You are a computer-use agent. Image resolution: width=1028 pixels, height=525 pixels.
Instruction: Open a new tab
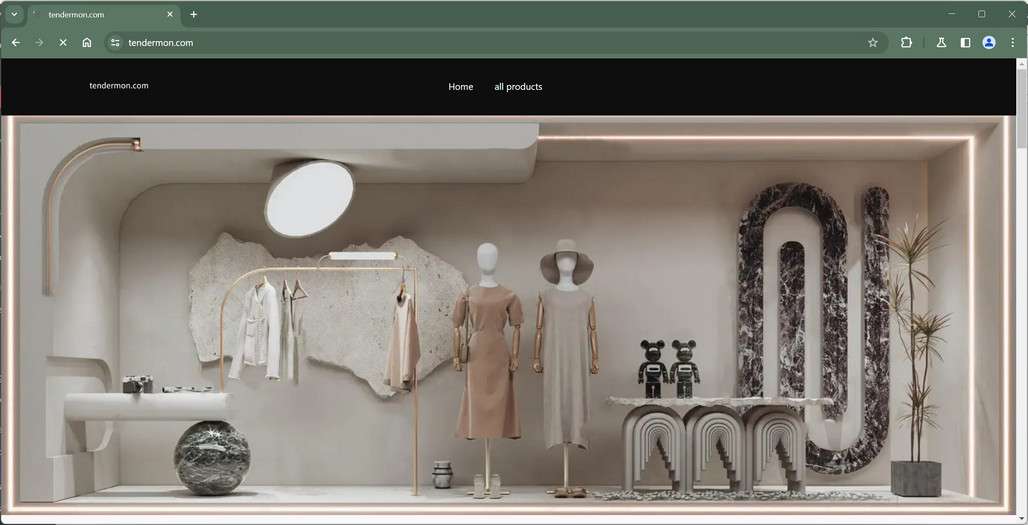click(193, 14)
